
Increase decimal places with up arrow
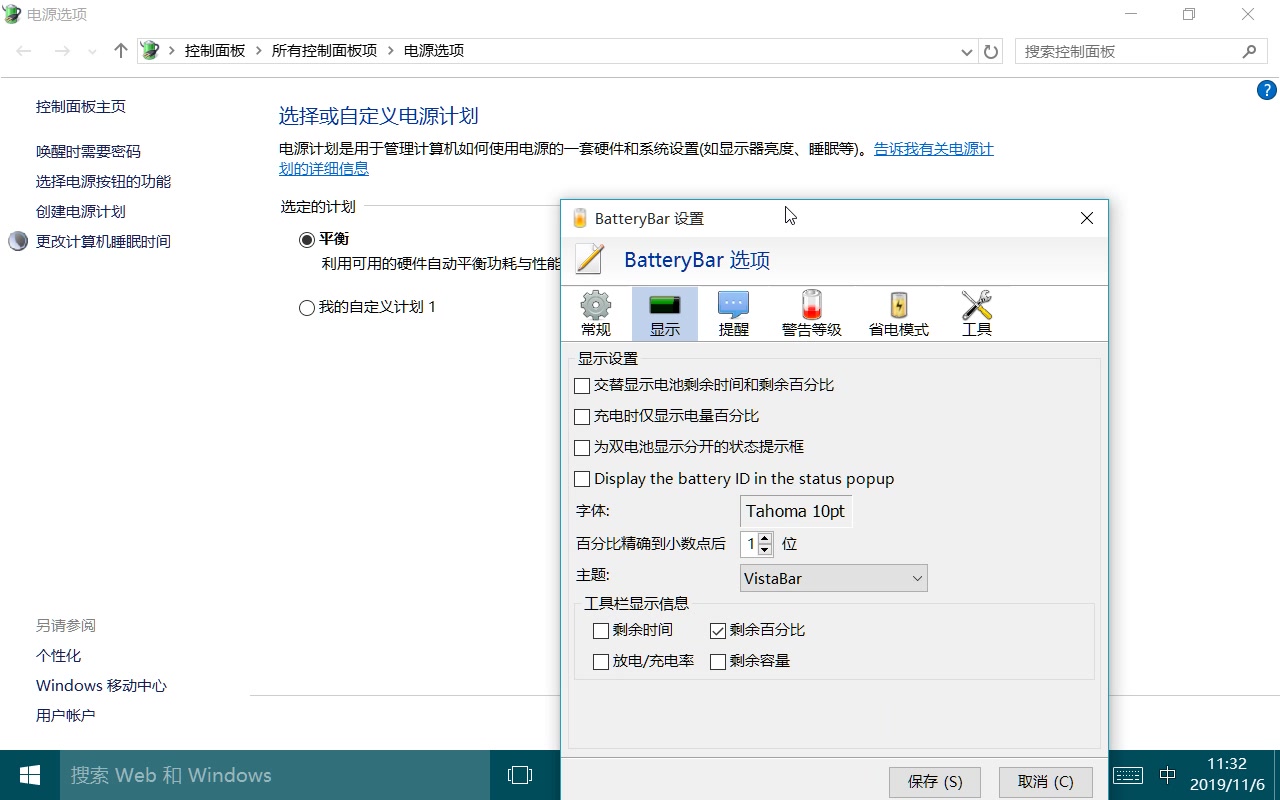coord(765,539)
